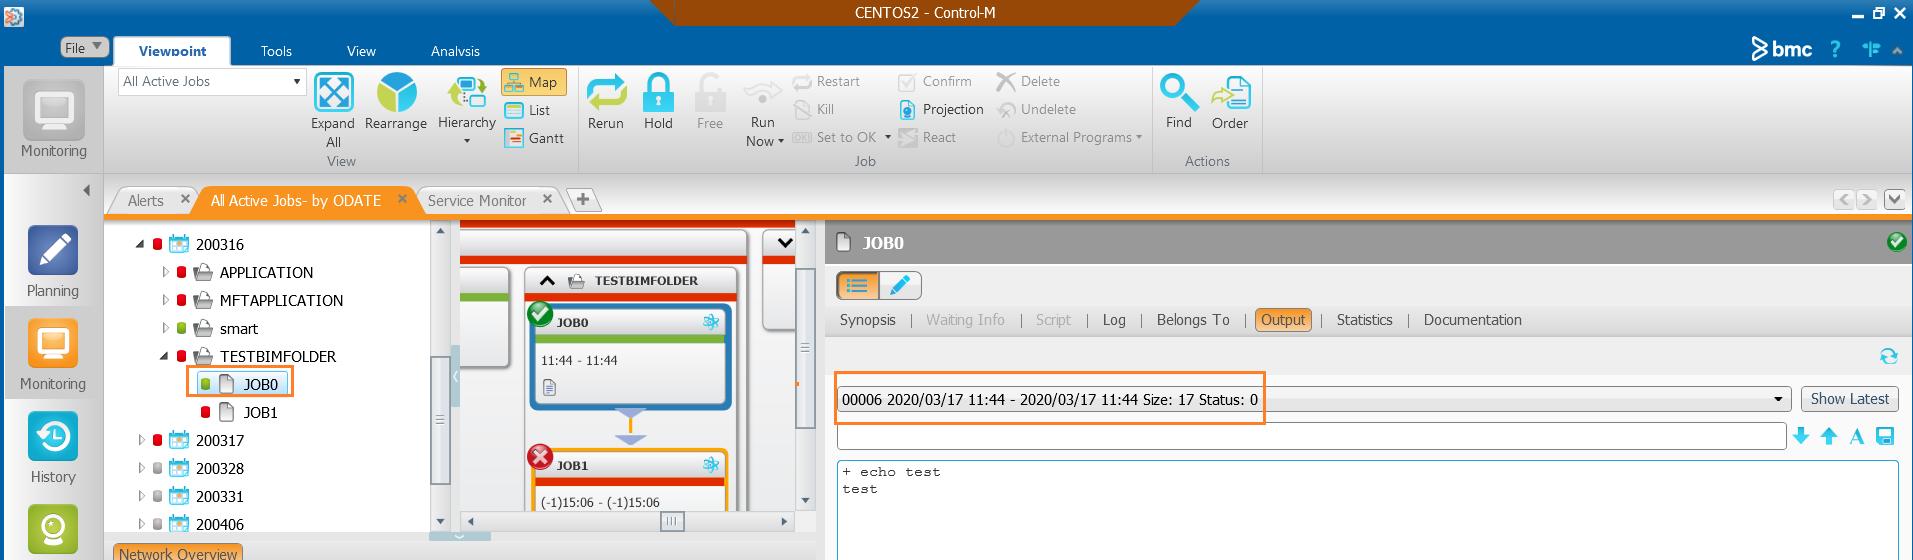
Task: Switch to Map view
Action: point(533,82)
